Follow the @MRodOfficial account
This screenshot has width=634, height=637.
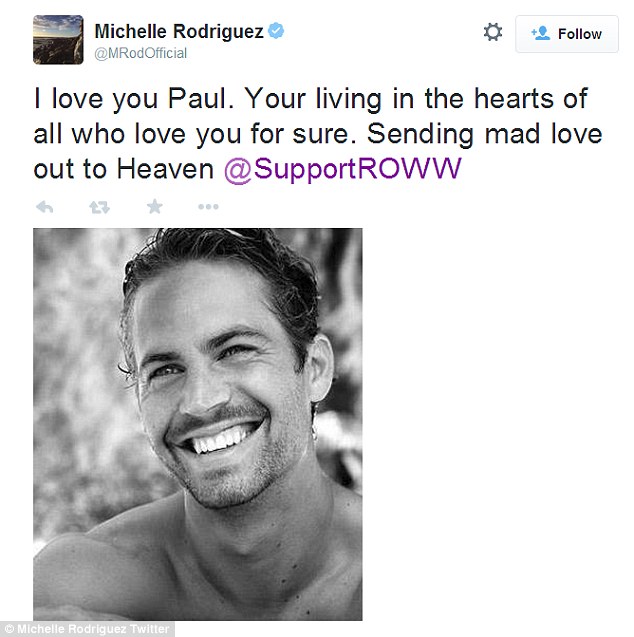[567, 34]
